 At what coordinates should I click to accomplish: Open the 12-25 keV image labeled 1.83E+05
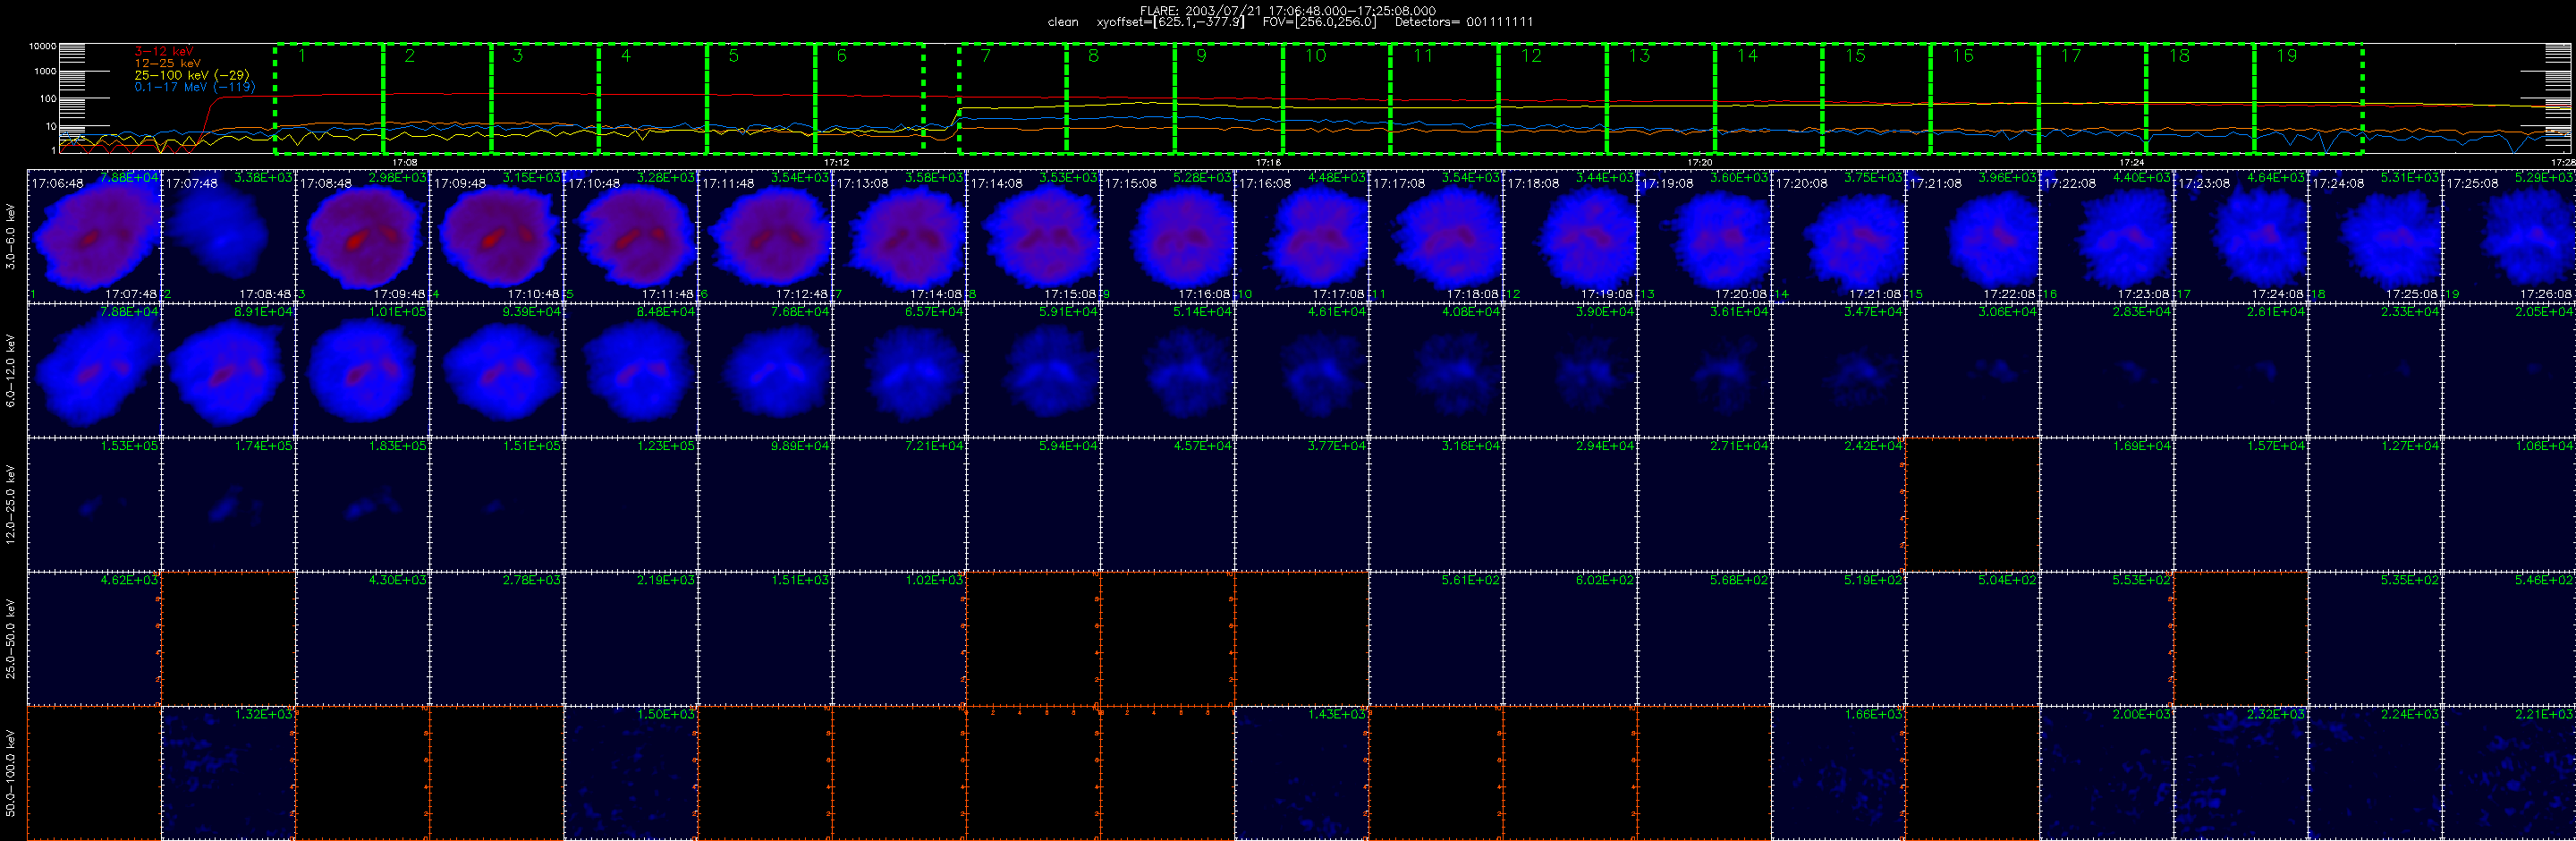point(363,504)
